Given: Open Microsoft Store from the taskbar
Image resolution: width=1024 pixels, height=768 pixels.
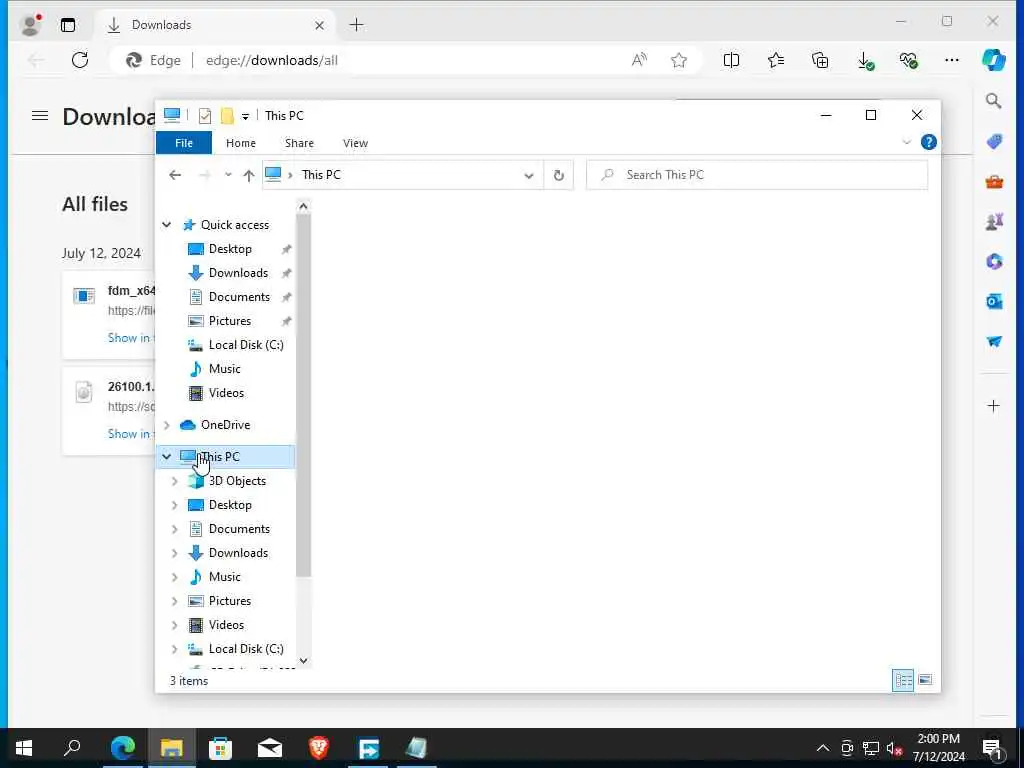Looking at the screenshot, I should [x=221, y=748].
